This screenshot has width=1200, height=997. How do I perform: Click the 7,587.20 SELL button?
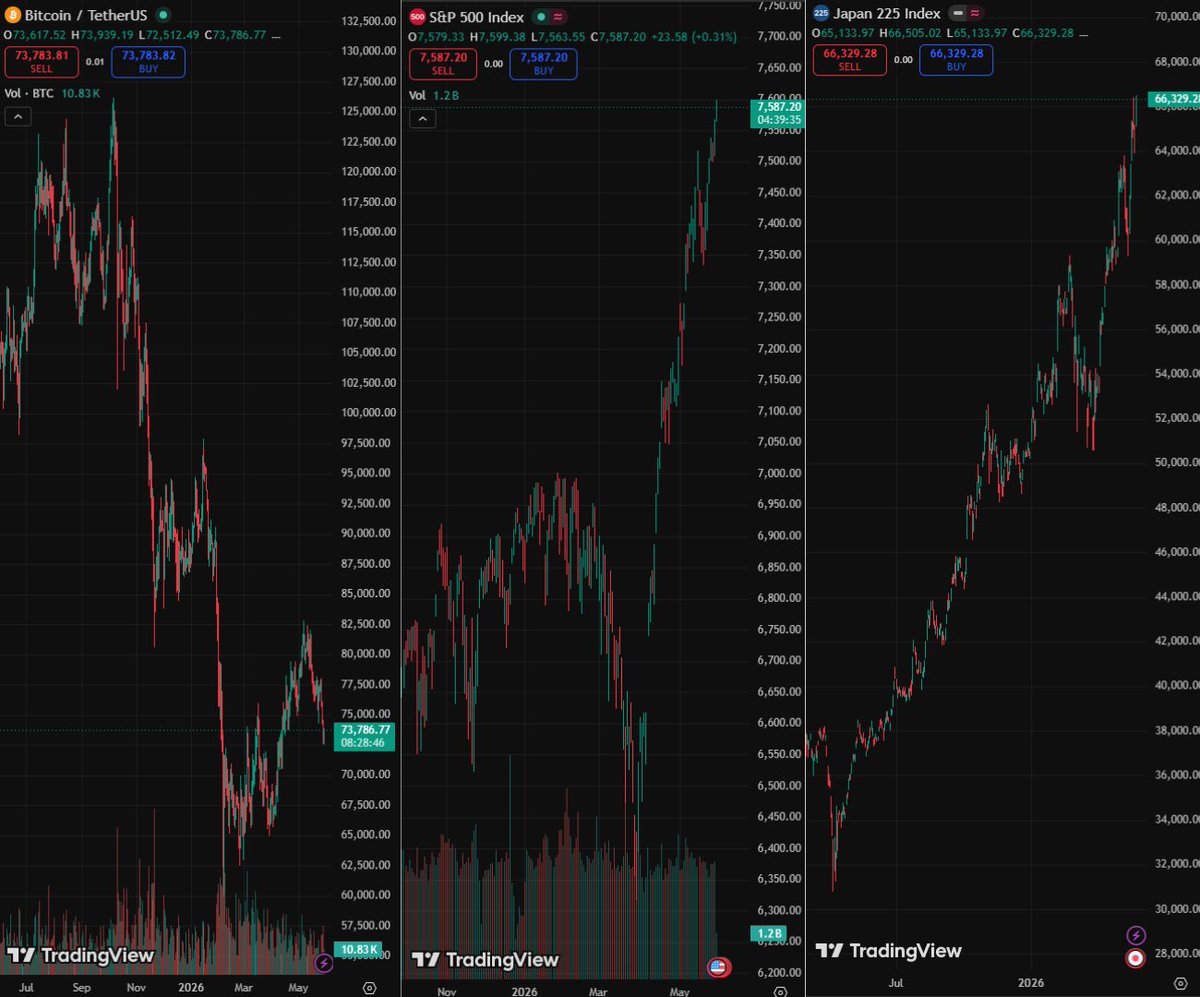pyautogui.click(x=442, y=64)
